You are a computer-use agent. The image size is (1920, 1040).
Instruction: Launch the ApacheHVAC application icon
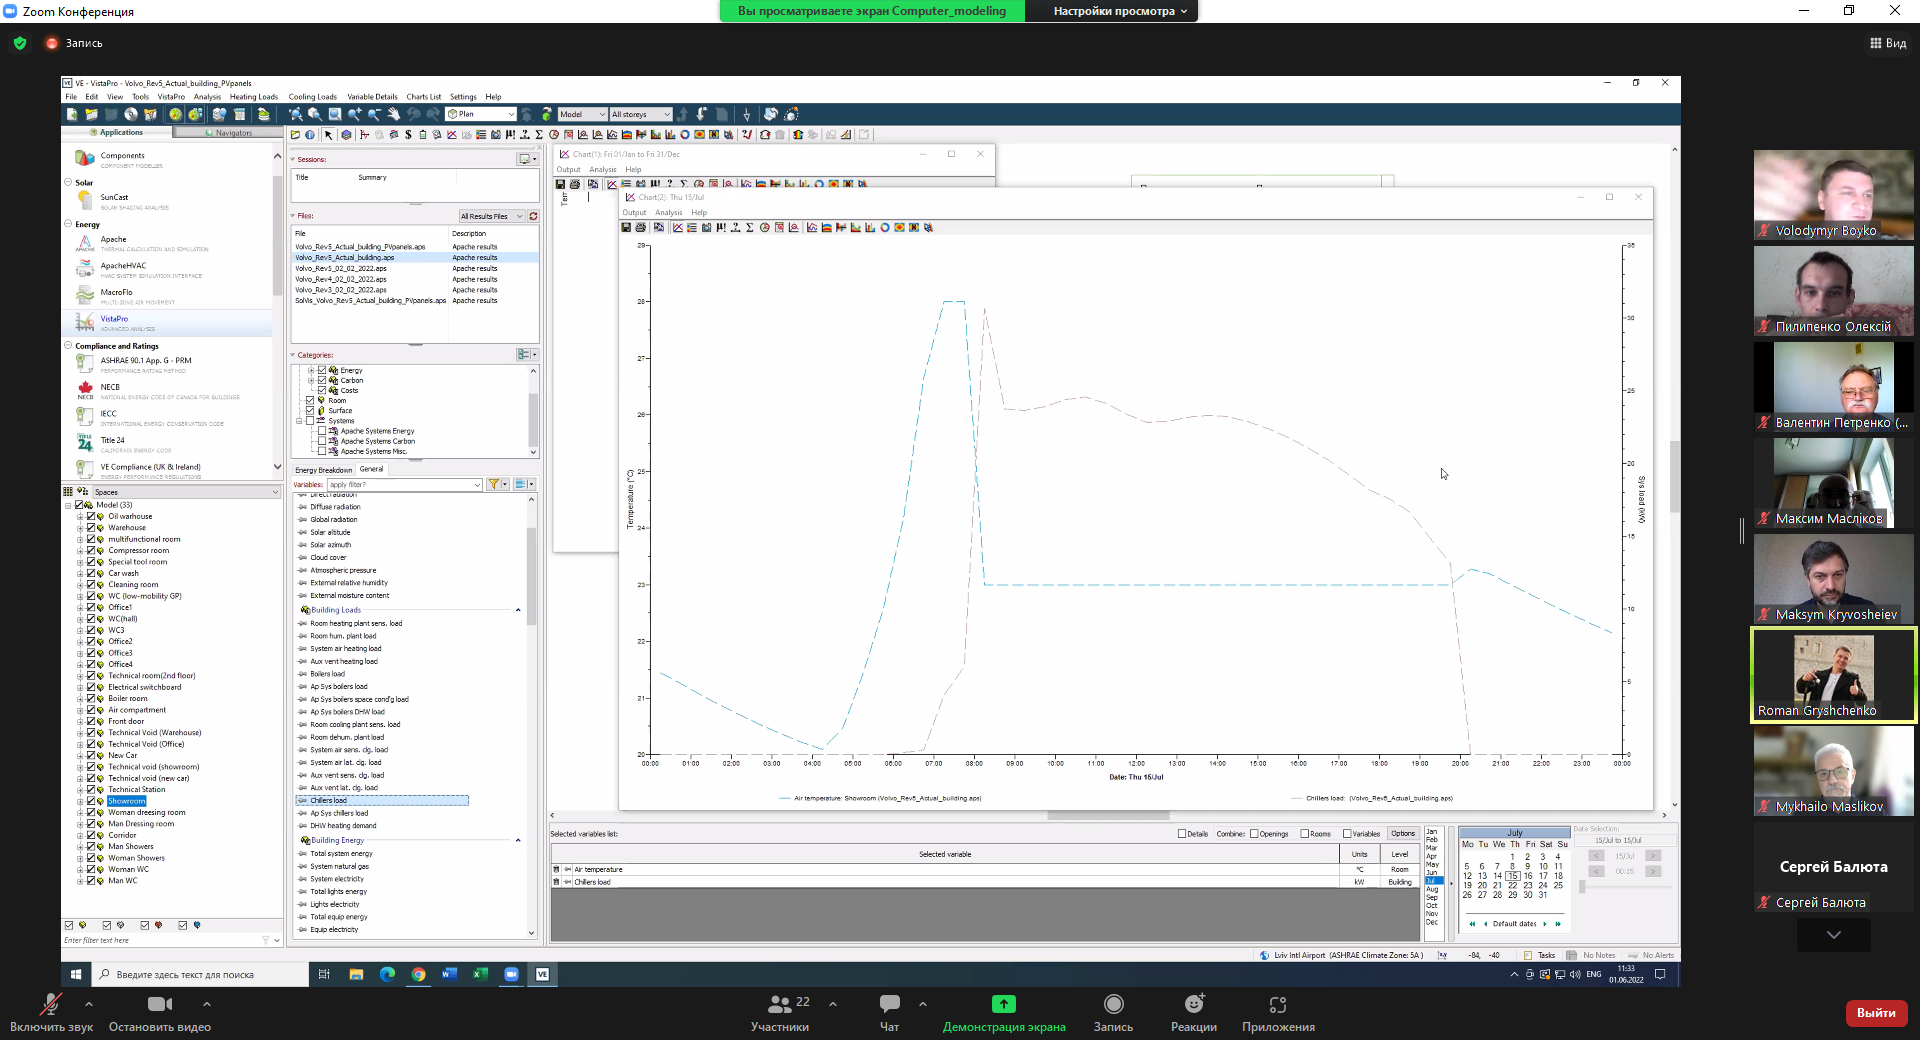(x=86, y=268)
